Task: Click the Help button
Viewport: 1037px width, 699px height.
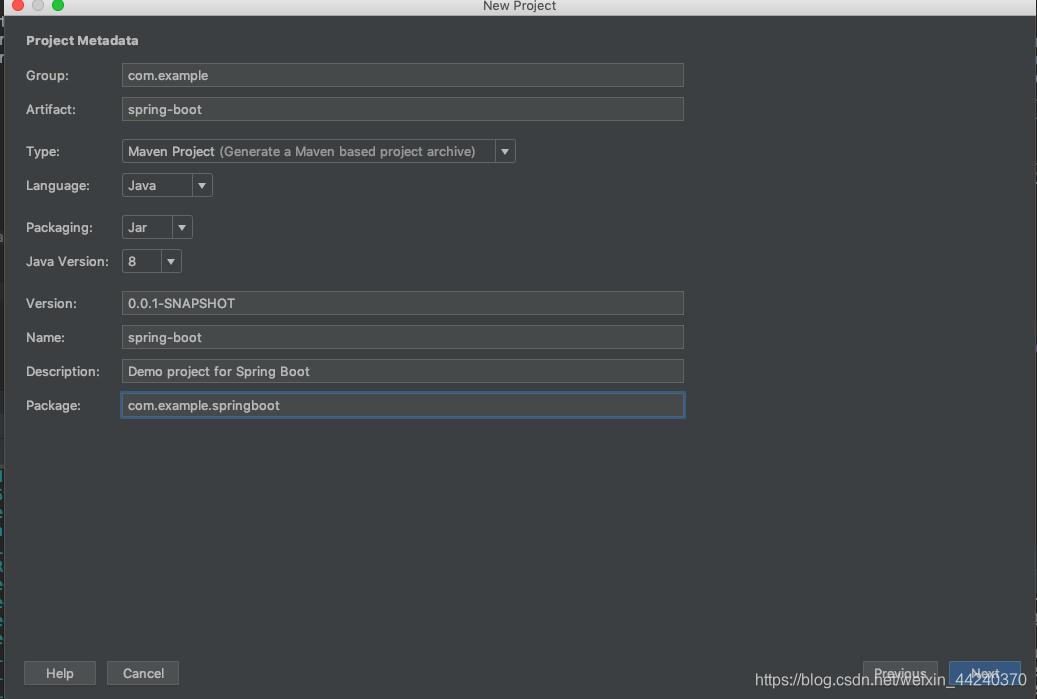Action: click(60, 673)
